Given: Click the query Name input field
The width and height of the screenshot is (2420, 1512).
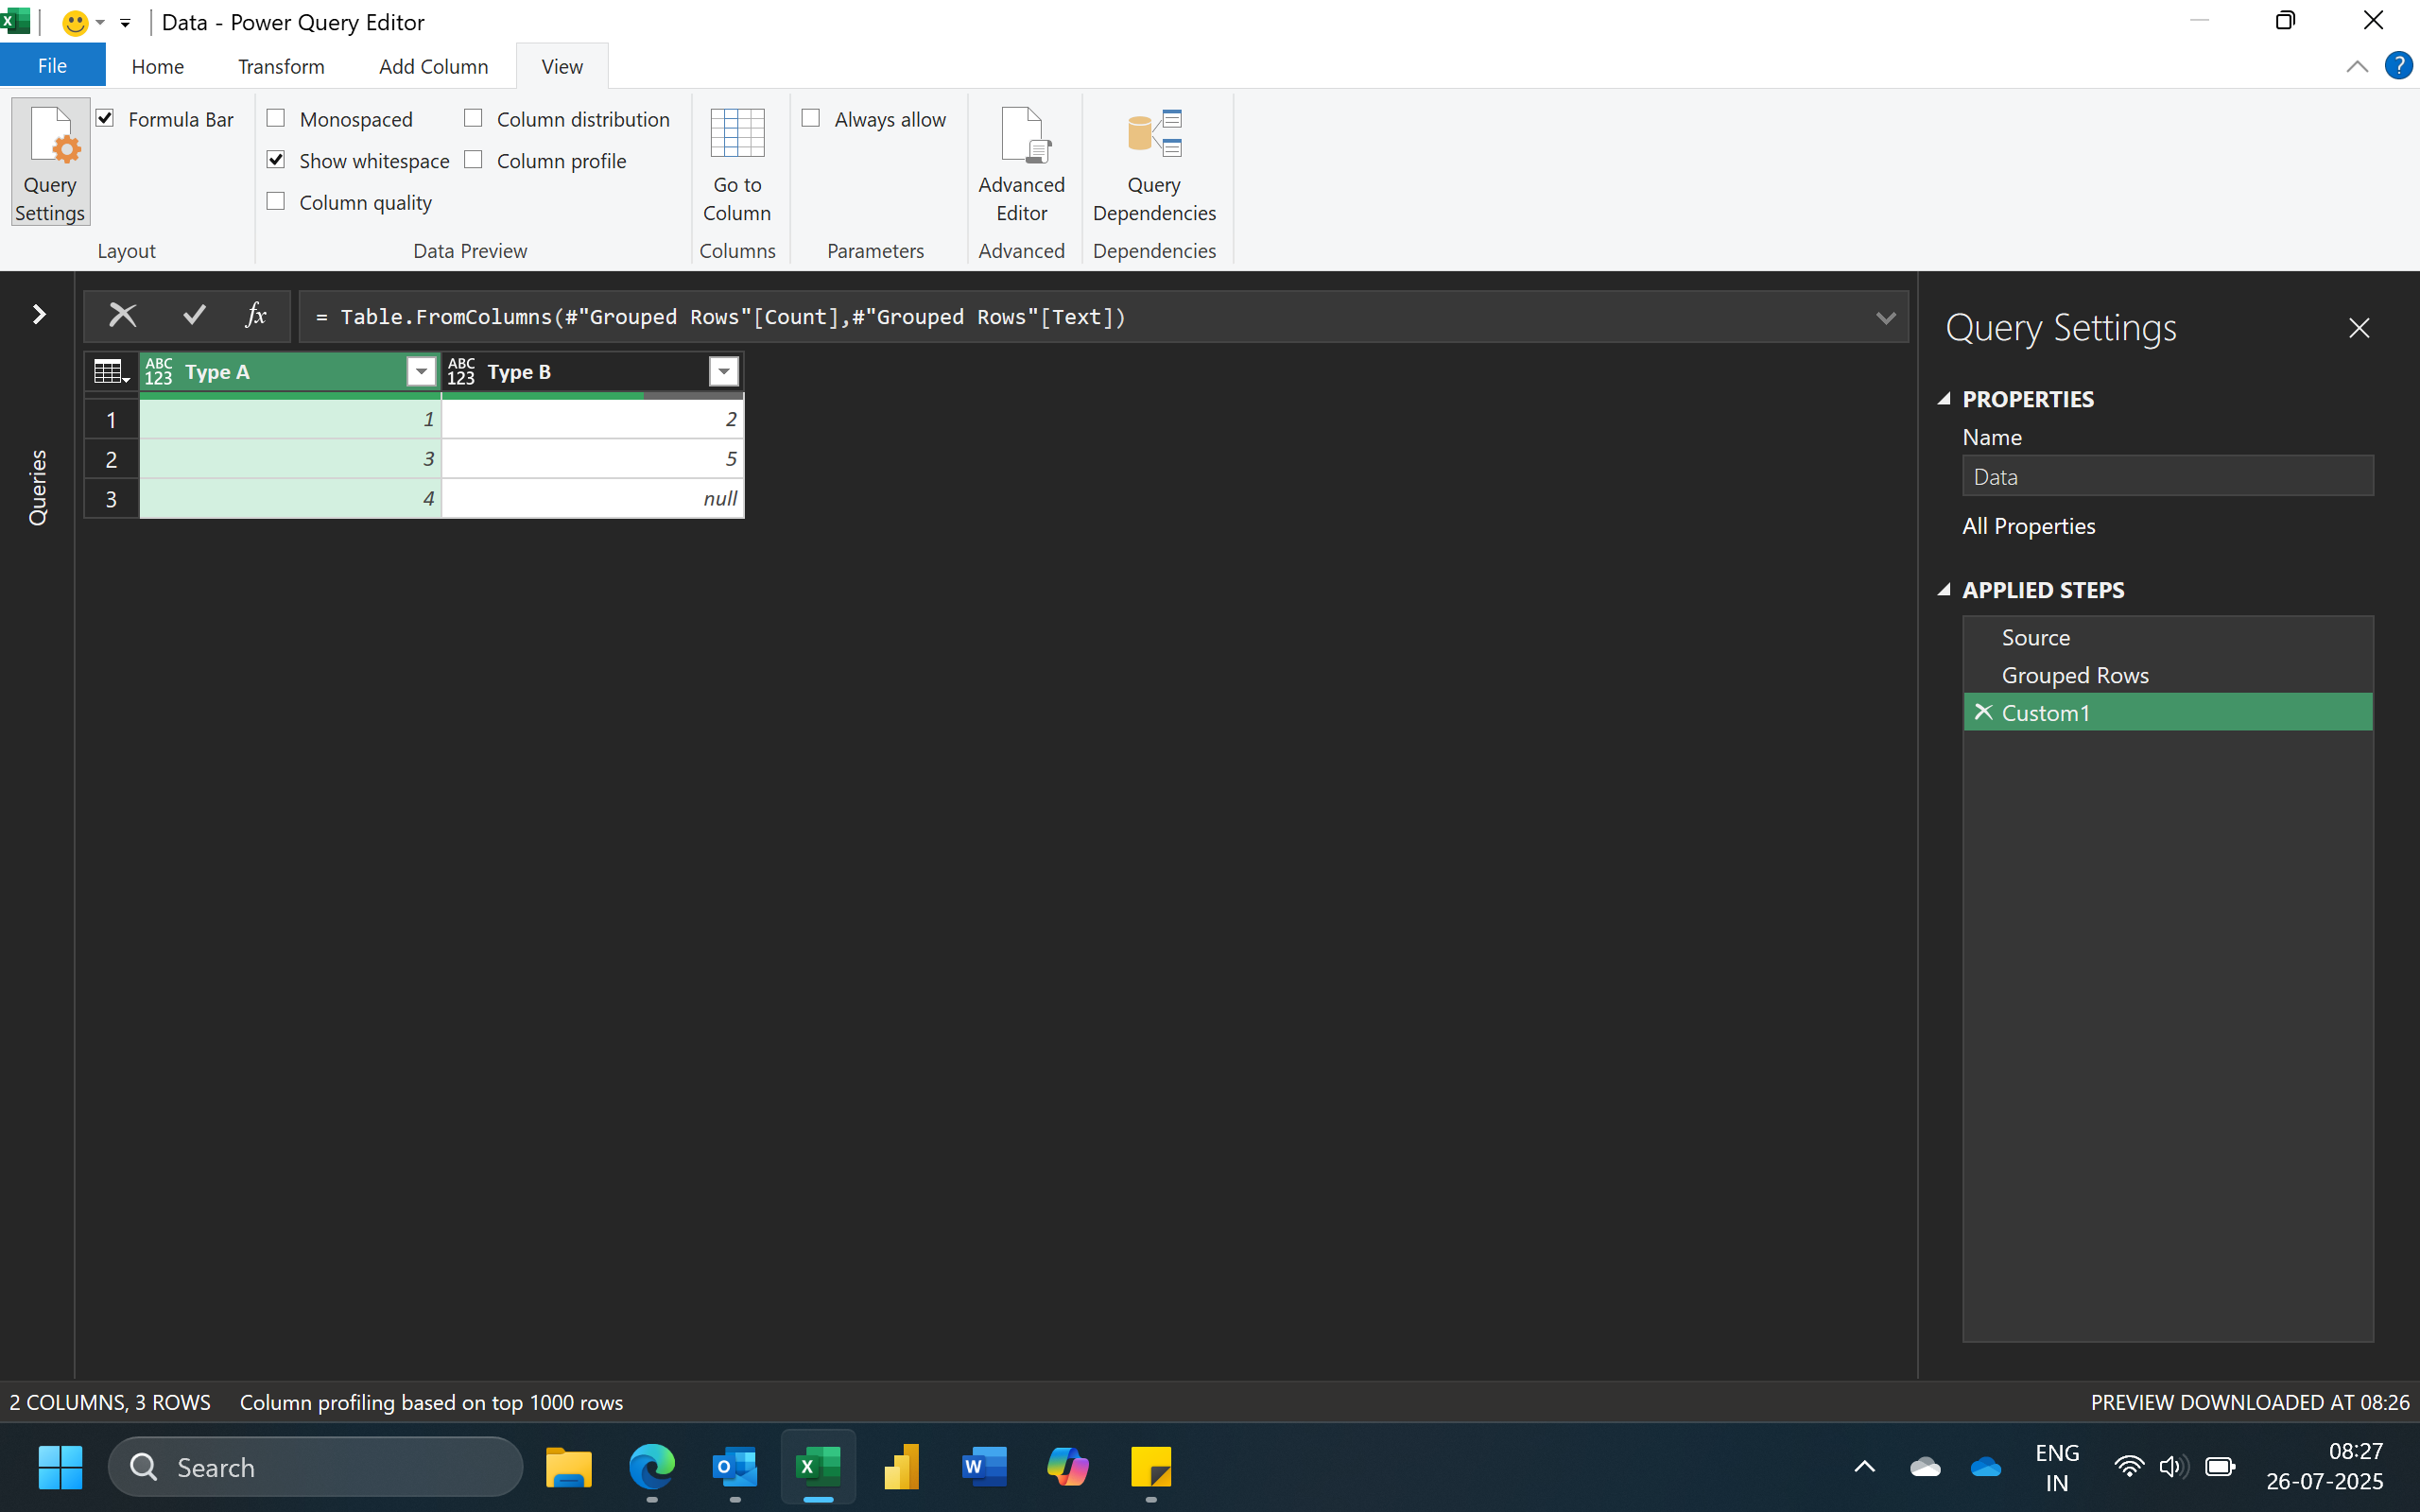Looking at the screenshot, I should [x=2166, y=477].
